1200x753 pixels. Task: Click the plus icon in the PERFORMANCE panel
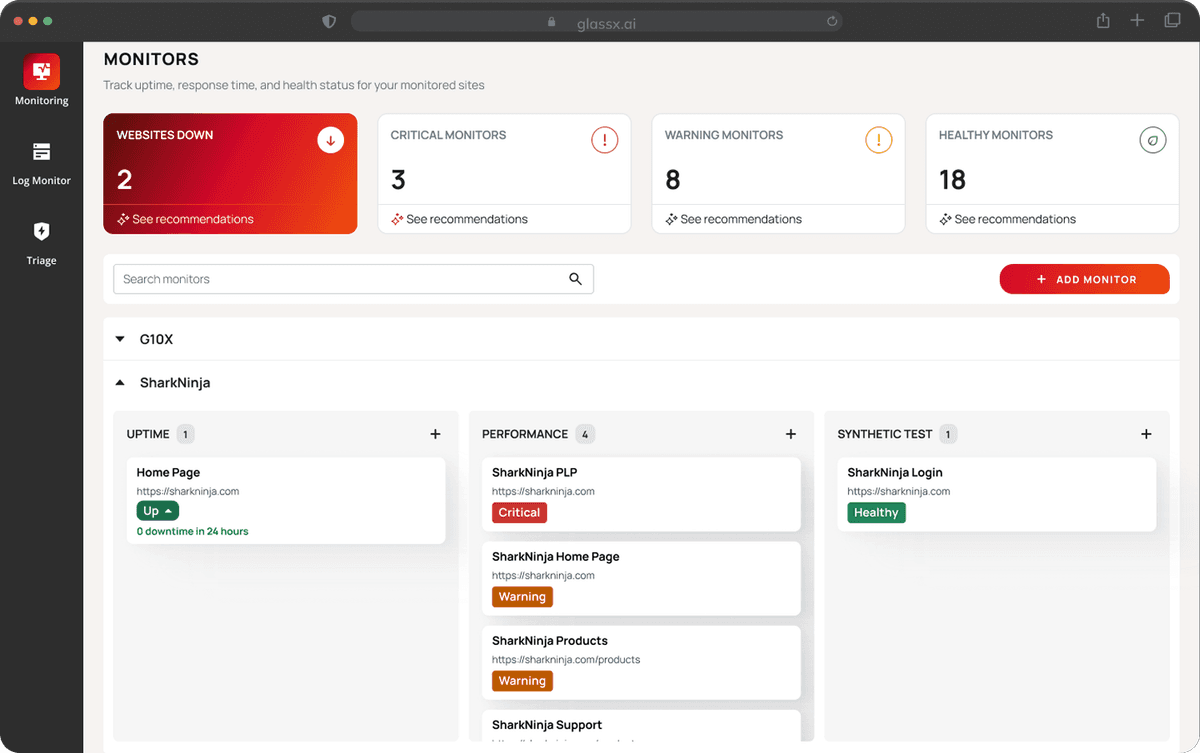coord(790,434)
